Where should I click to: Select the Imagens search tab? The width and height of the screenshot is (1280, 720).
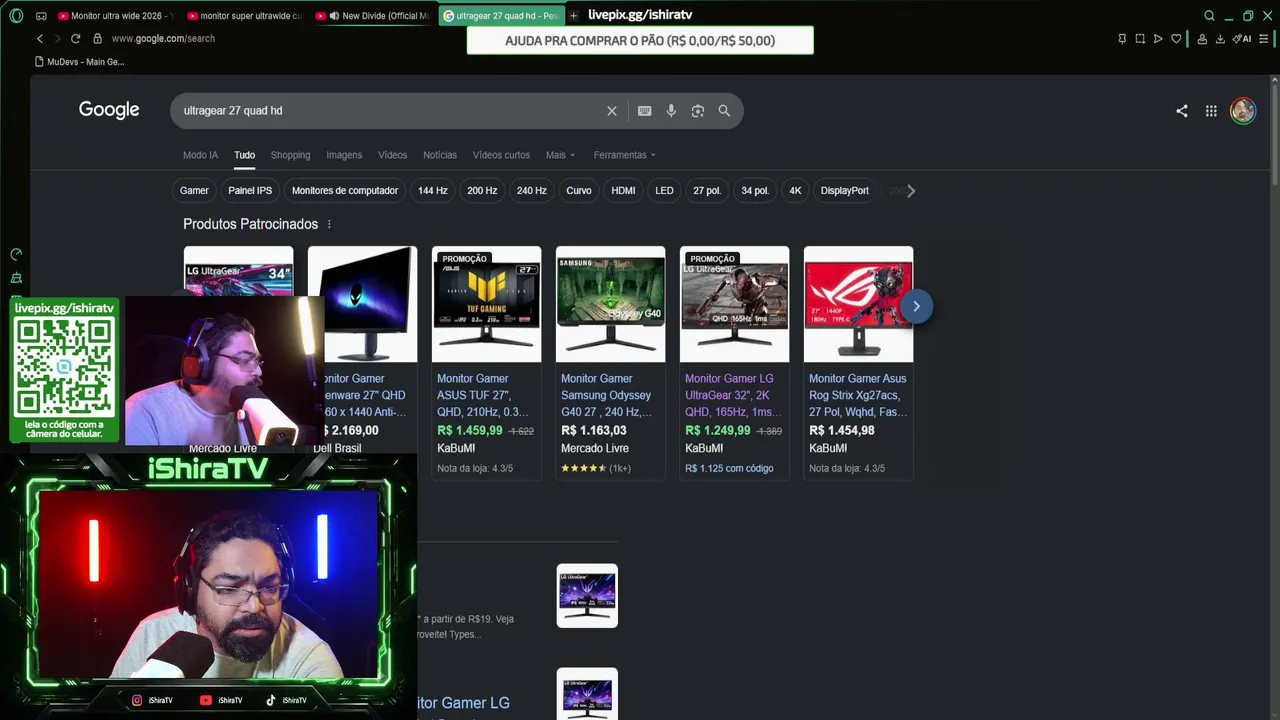click(x=344, y=155)
